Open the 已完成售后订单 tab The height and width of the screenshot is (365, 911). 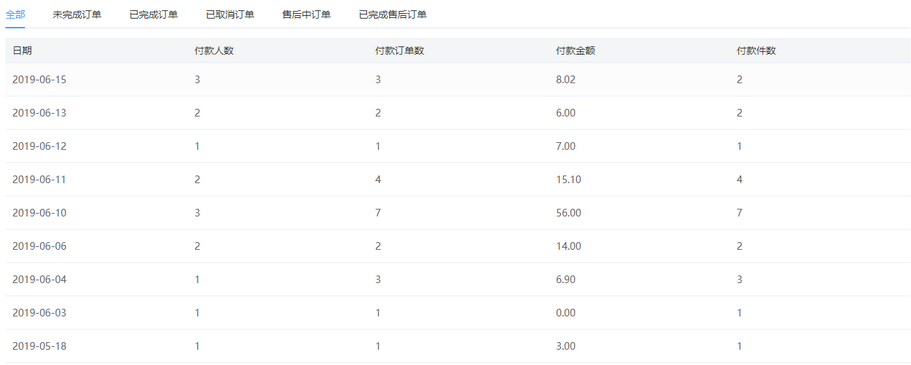coord(393,15)
